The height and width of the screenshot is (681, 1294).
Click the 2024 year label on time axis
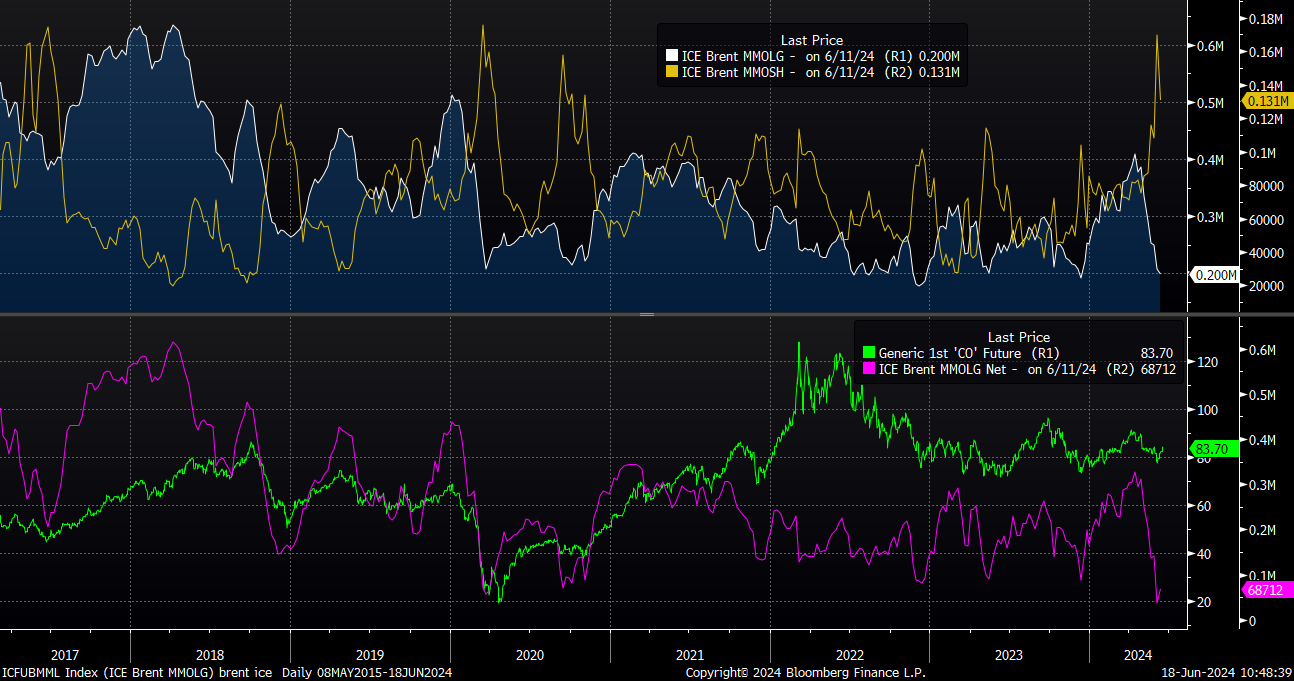click(x=1137, y=654)
